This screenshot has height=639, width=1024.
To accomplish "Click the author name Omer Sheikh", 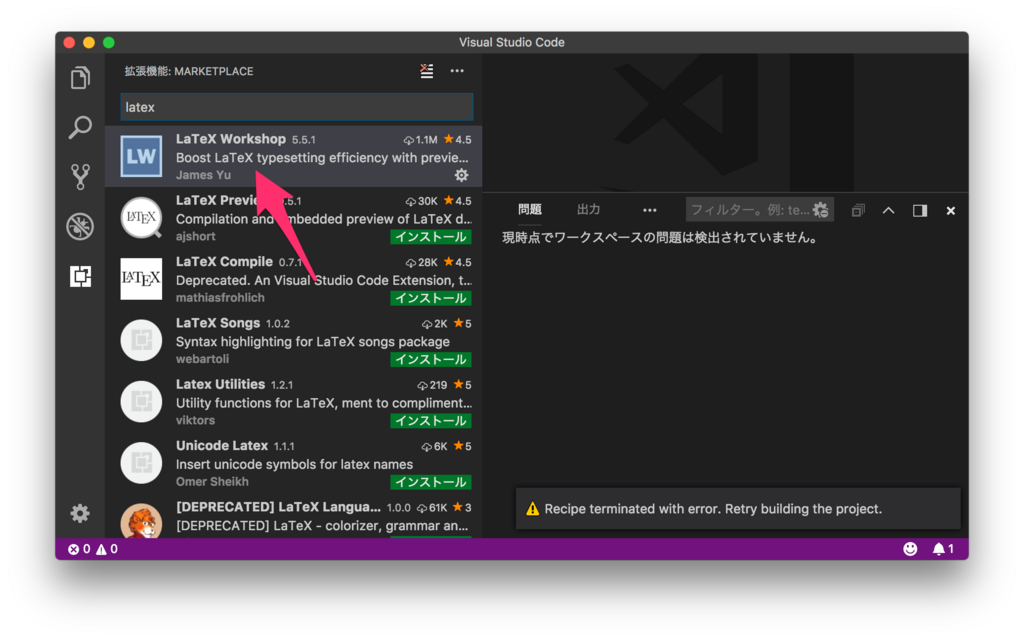I will (x=212, y=482).
